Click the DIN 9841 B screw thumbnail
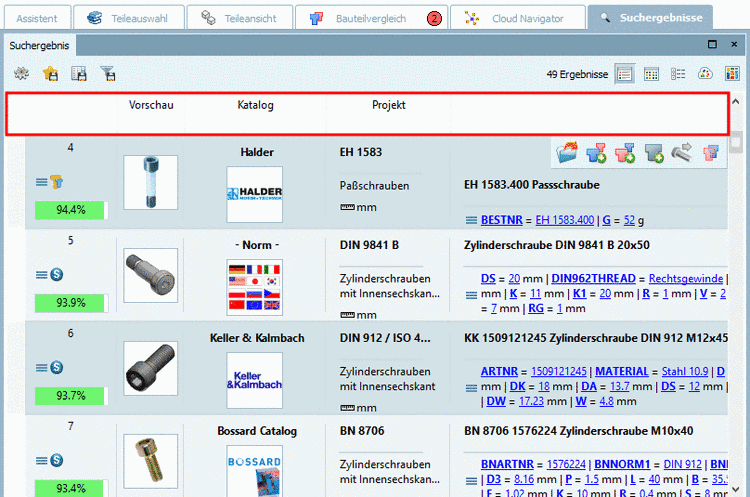The image size is (750, 497). tap(151, 275)
